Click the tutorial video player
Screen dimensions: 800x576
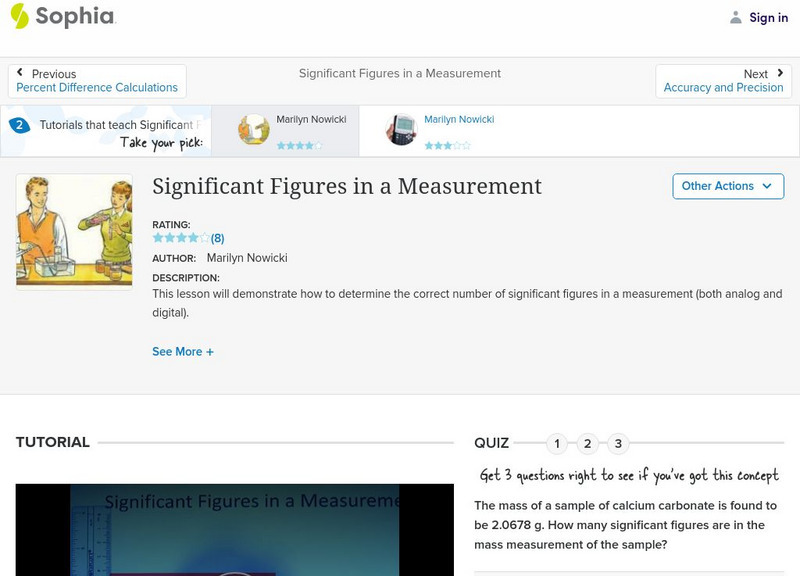point(235,530)
